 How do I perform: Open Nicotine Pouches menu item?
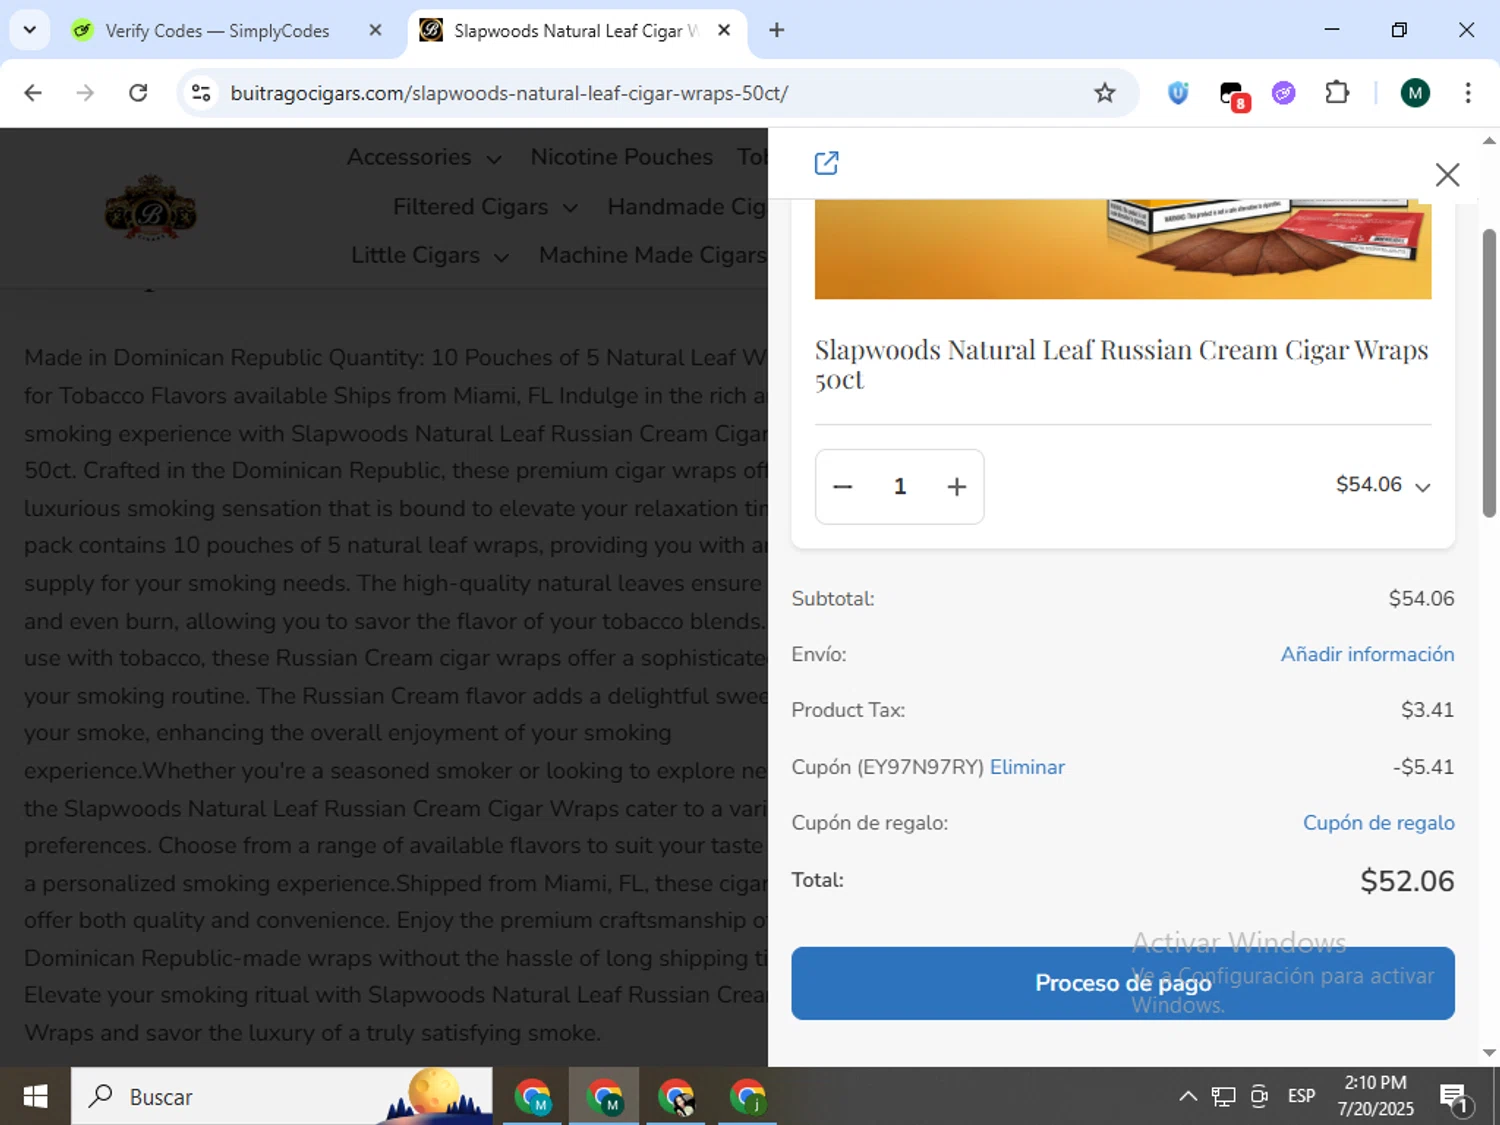pyautogui.click(x=621, y=157)
